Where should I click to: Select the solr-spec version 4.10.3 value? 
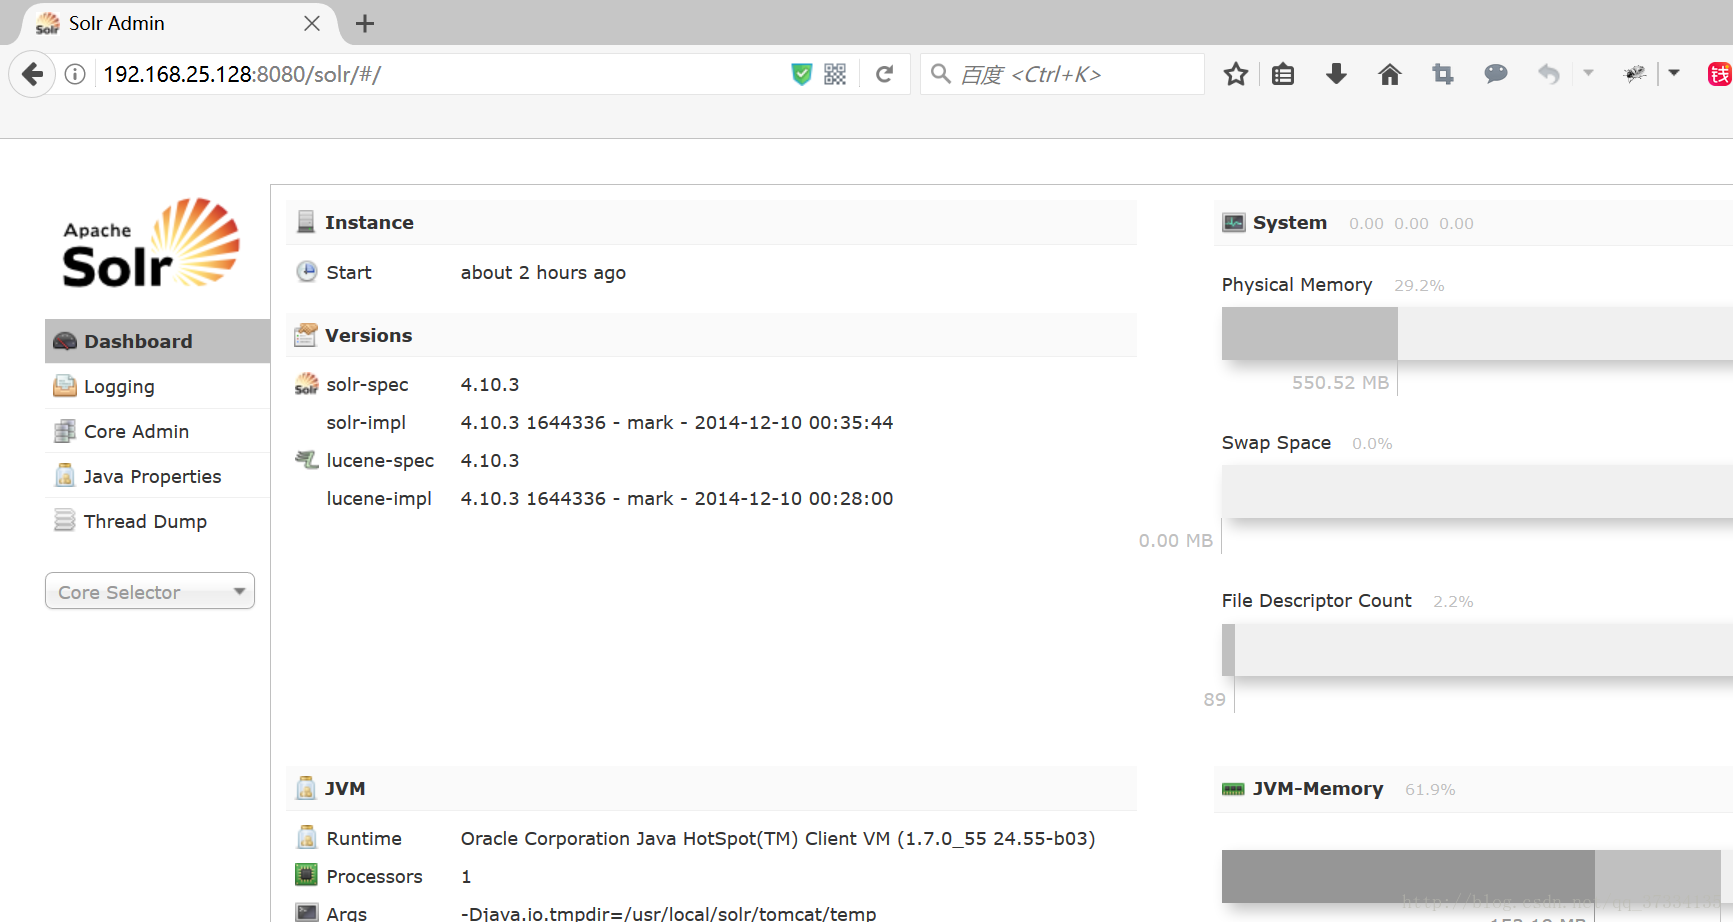tap(490, 384)
